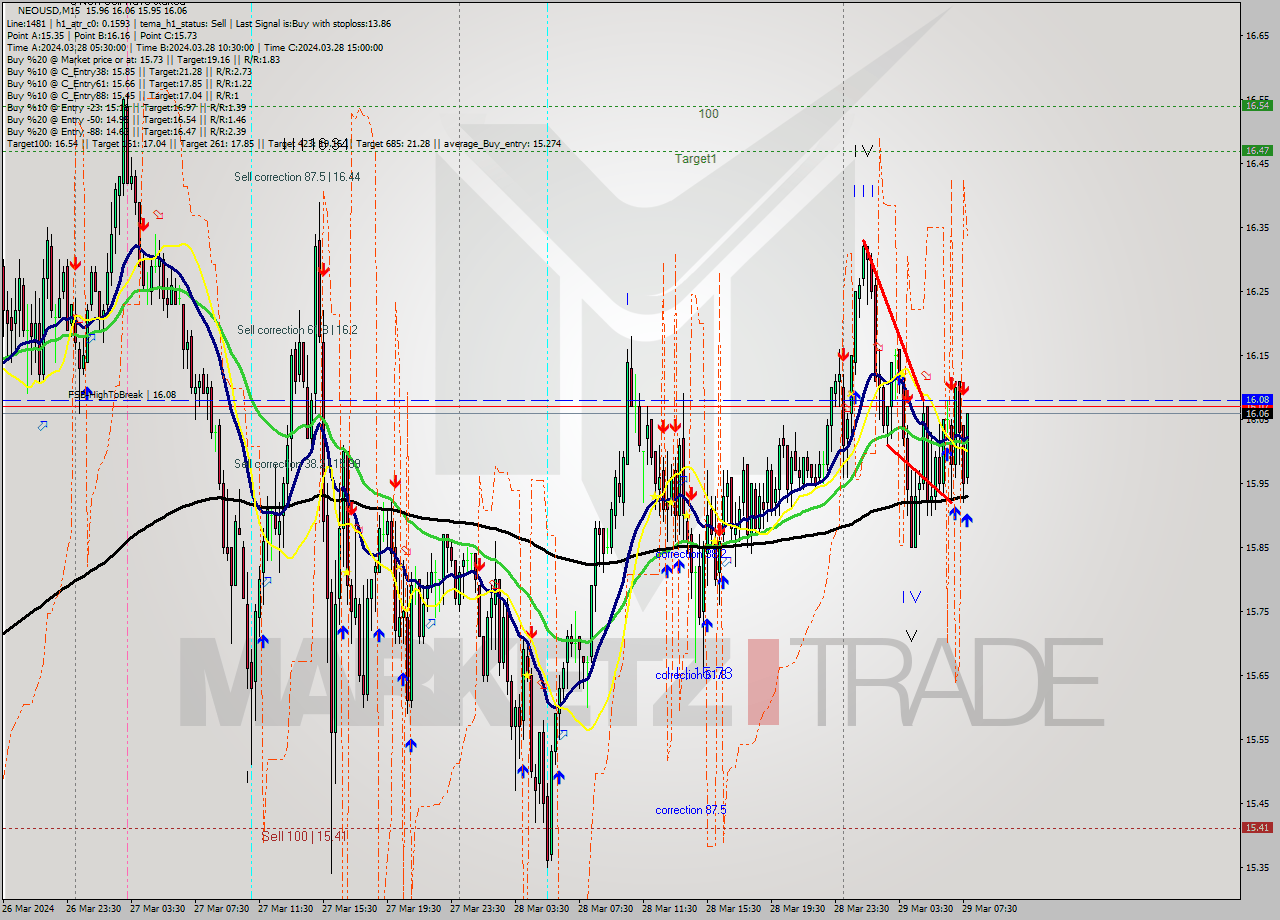Click the blue 'correction 87.5' label
Viewport: 1280px width, 920px height.
click(x=691, y=810)
